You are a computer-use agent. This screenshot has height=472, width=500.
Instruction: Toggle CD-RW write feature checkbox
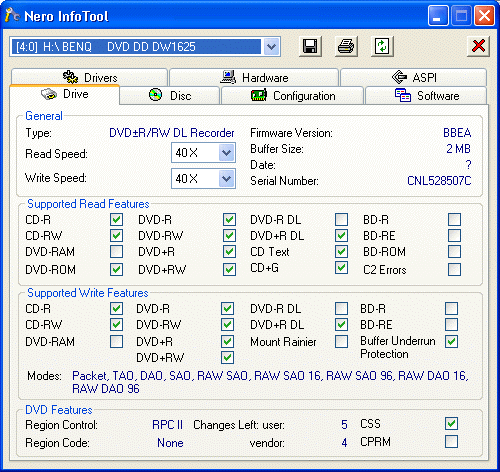pos(116,325)
